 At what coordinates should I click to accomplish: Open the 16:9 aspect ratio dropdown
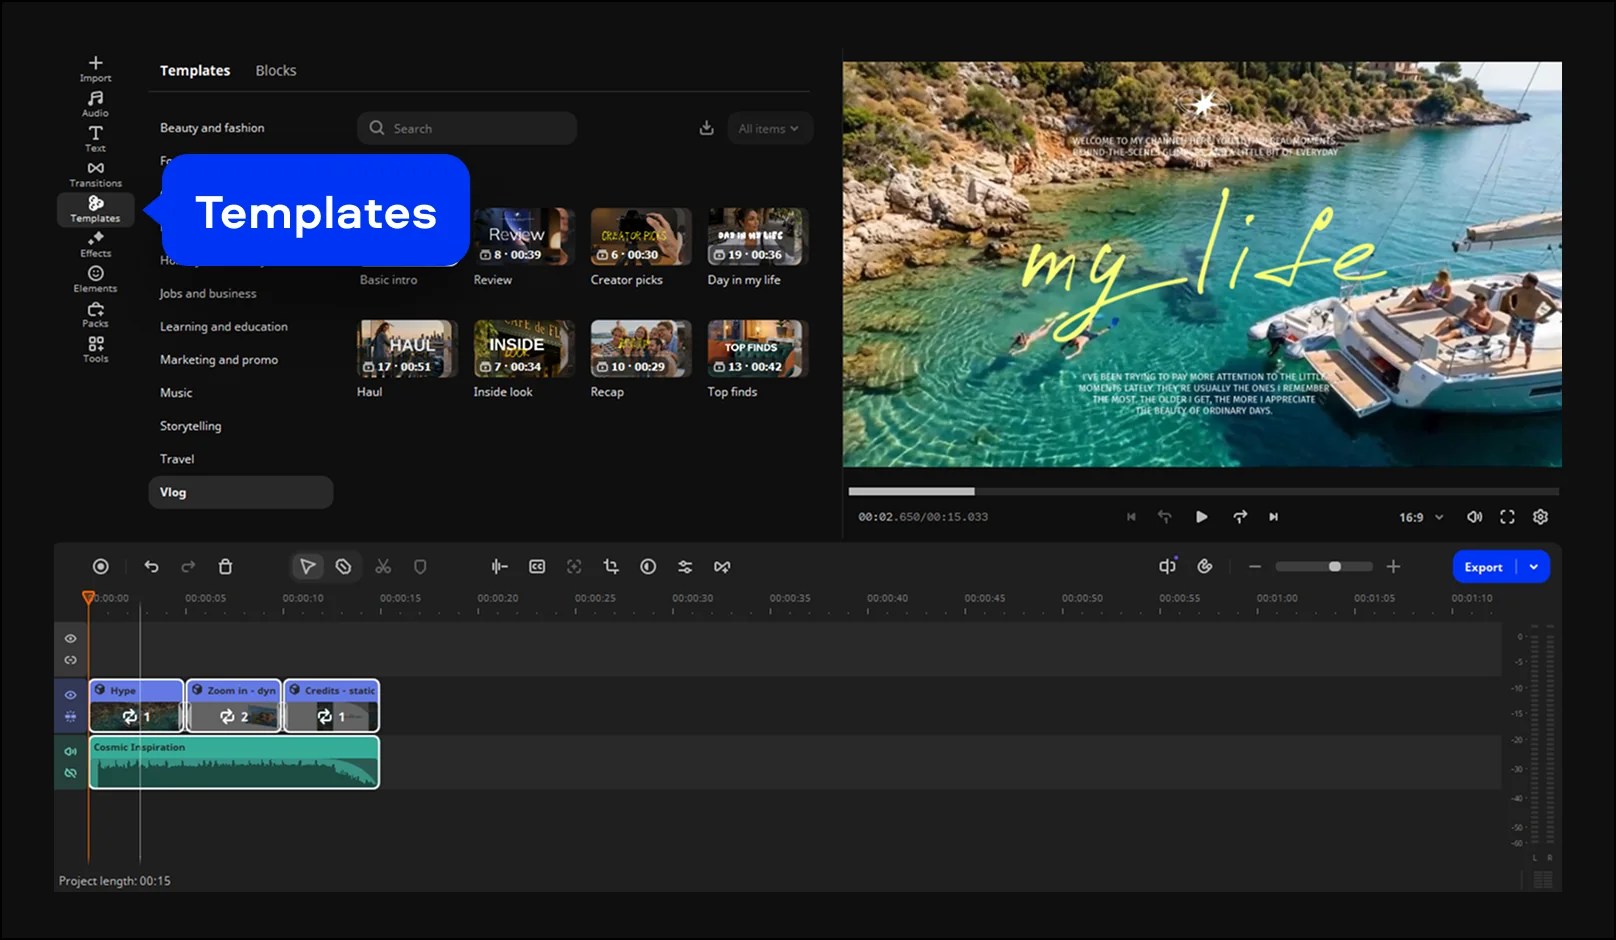1421,517
